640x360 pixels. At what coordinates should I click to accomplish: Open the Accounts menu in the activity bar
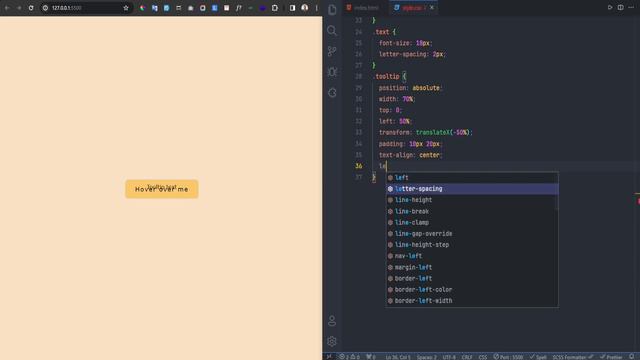pos(332,321)
